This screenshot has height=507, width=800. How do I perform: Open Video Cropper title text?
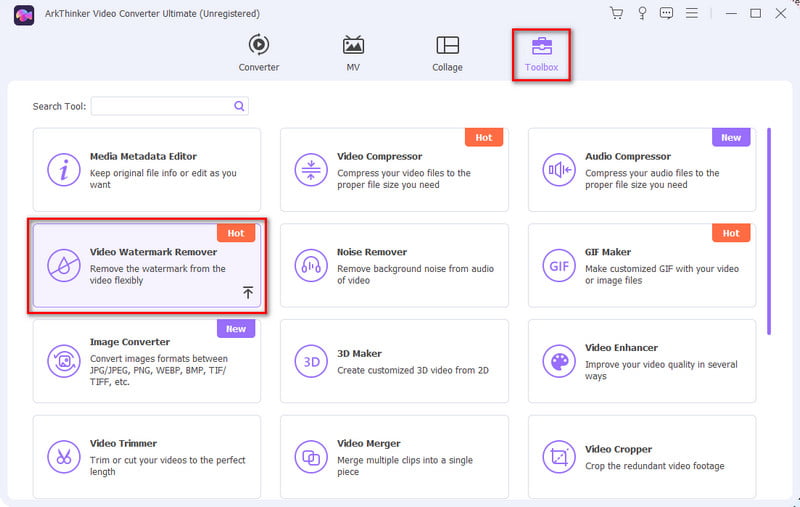coord(618,449)
